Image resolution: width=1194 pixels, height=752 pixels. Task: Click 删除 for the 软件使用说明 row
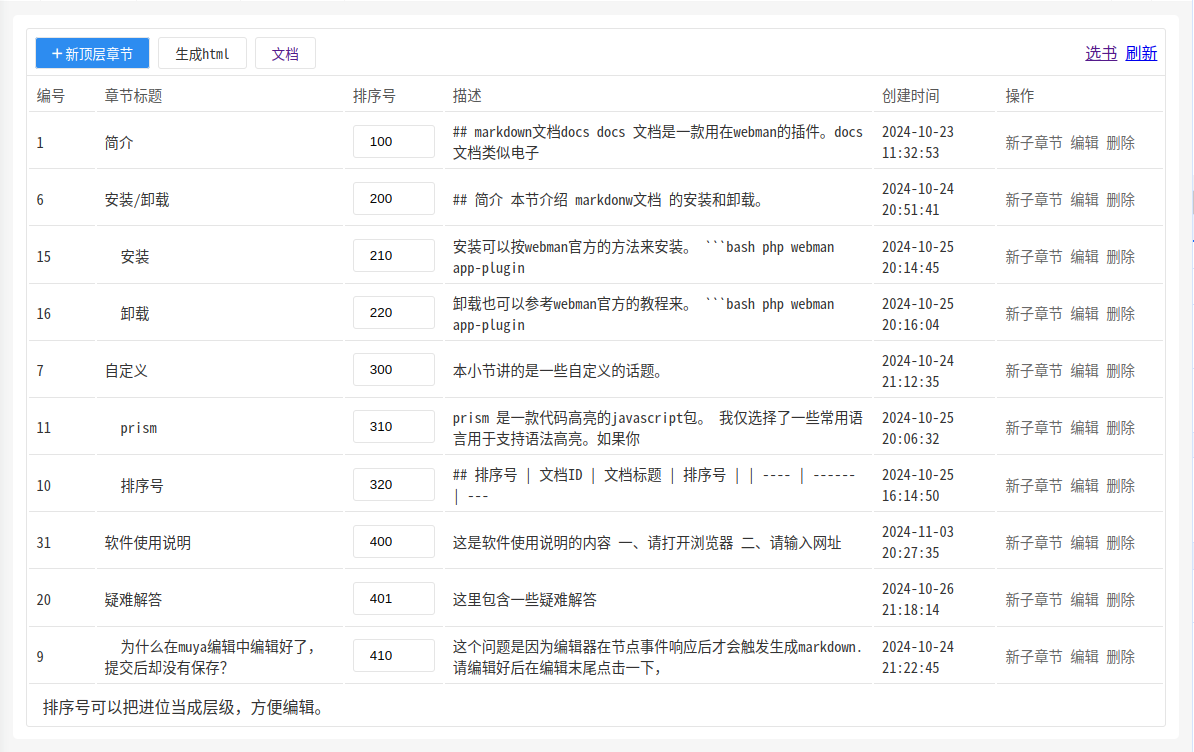coord(1120,543)
